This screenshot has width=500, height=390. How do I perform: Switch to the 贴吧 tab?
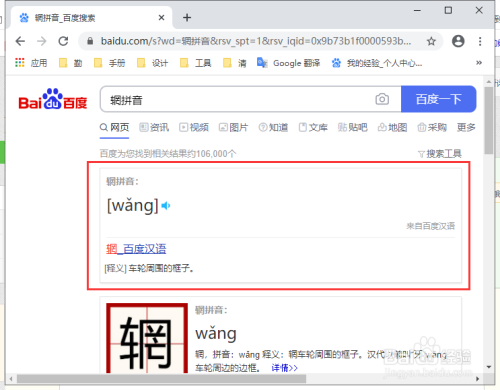point(352,127)
